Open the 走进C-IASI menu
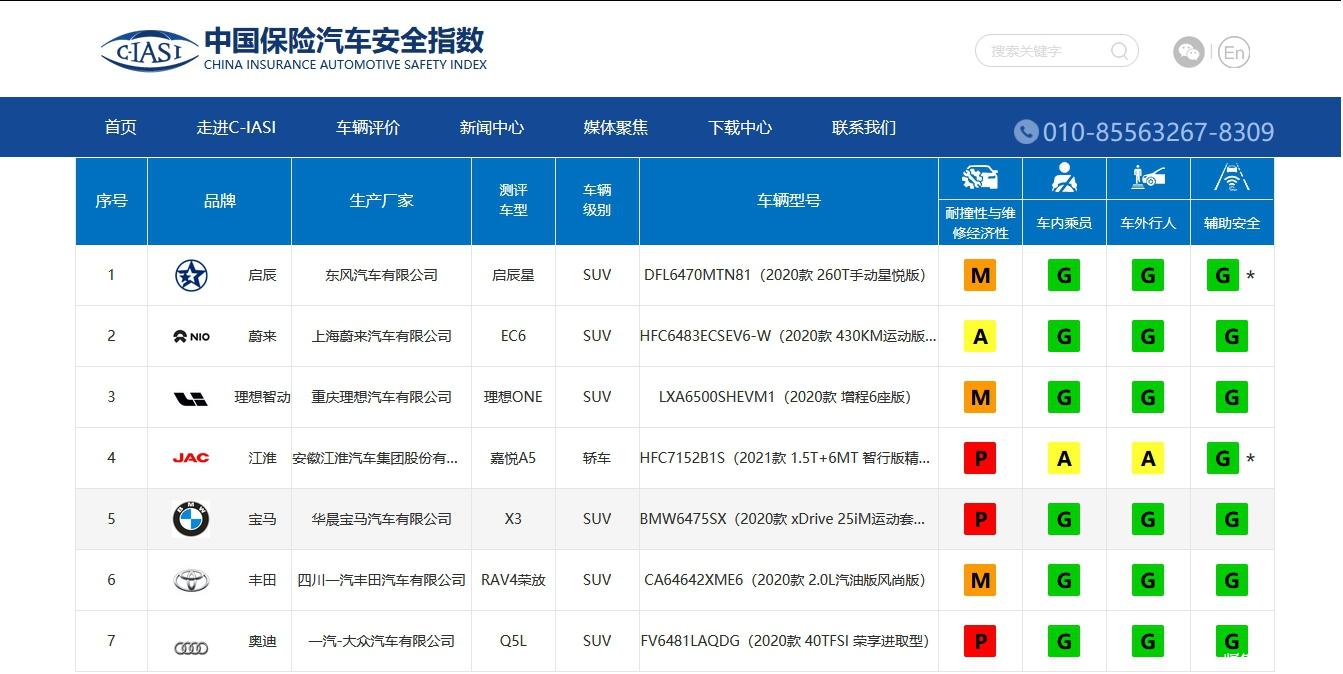This screenshot has width=1343, height=674. point(236,127)
